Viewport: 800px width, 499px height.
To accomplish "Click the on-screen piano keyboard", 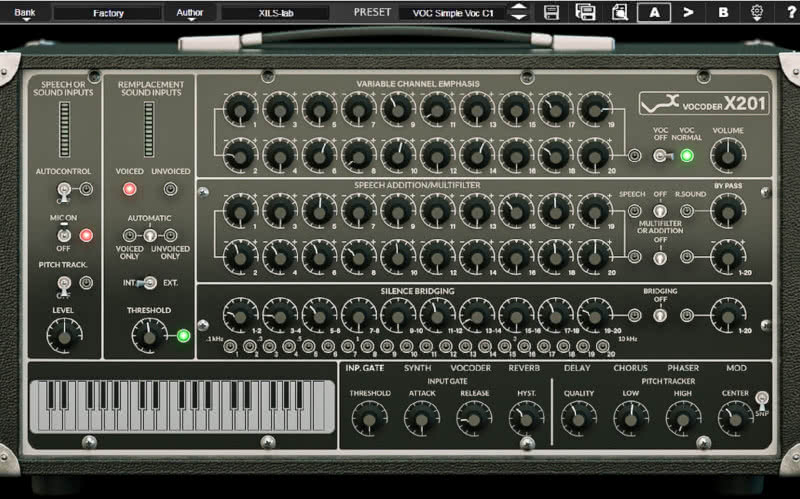I will pos(182,407).
